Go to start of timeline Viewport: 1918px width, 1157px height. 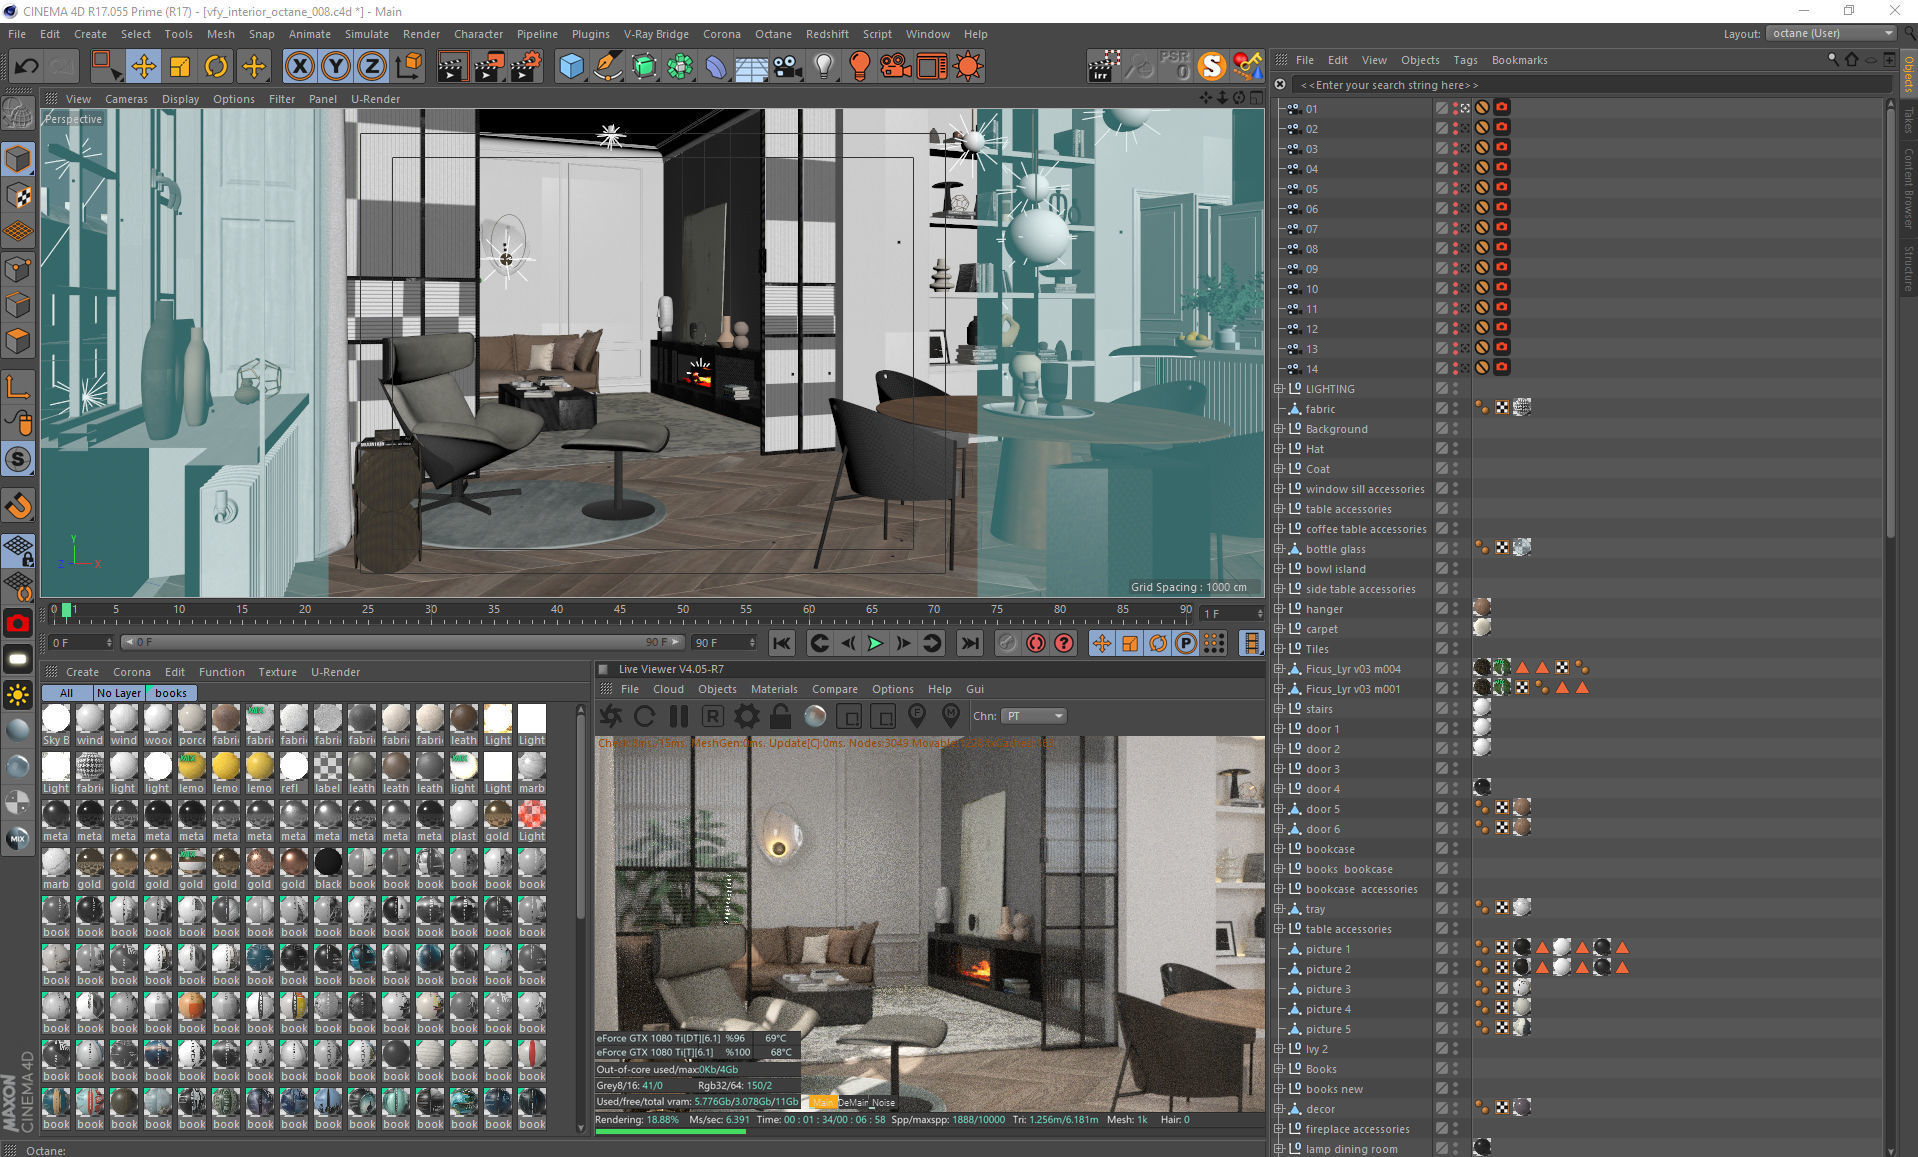[x=782, y=643]
